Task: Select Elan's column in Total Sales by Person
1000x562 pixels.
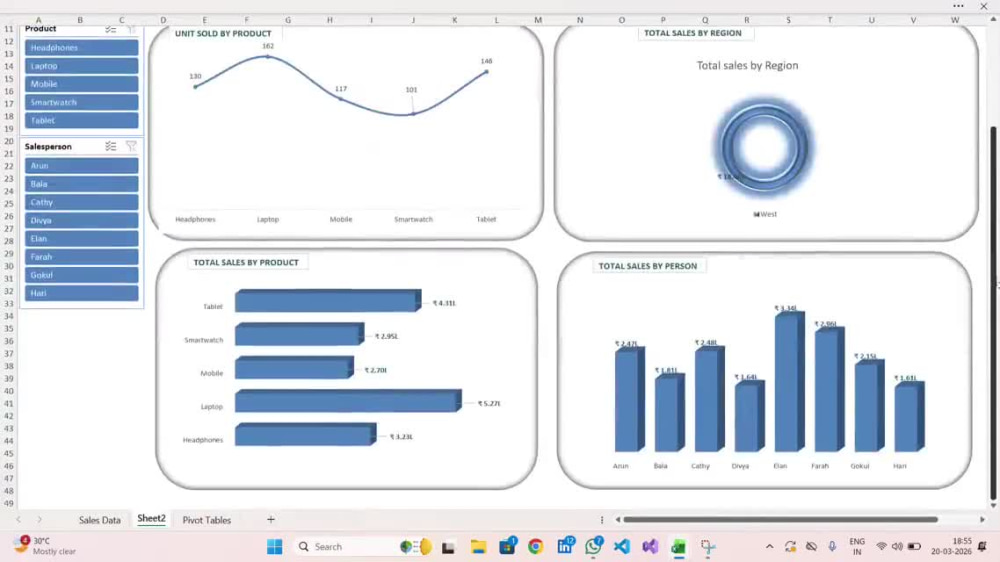Action: tap(789, 382)
